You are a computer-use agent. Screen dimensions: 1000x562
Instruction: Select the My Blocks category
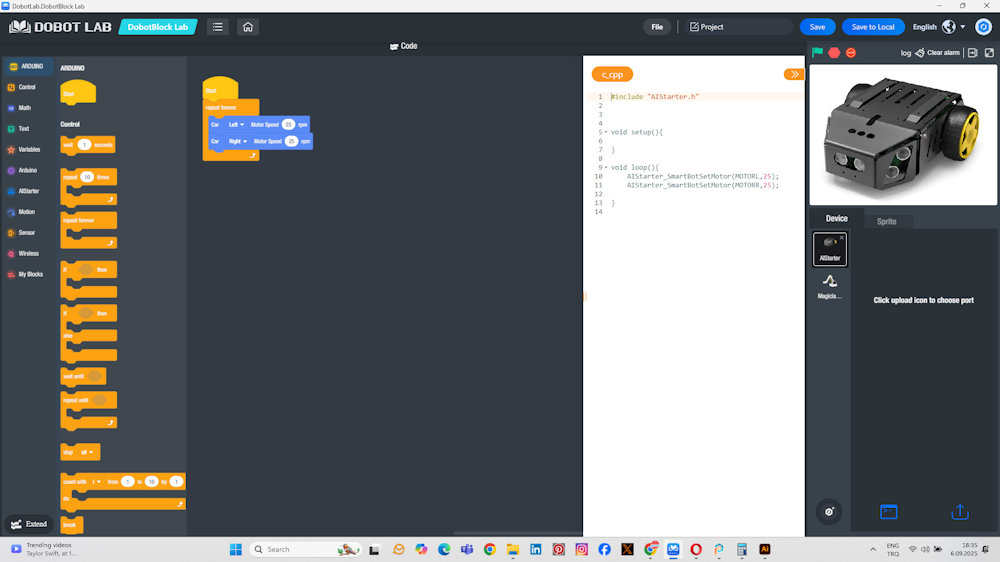(x=26, y=274)
